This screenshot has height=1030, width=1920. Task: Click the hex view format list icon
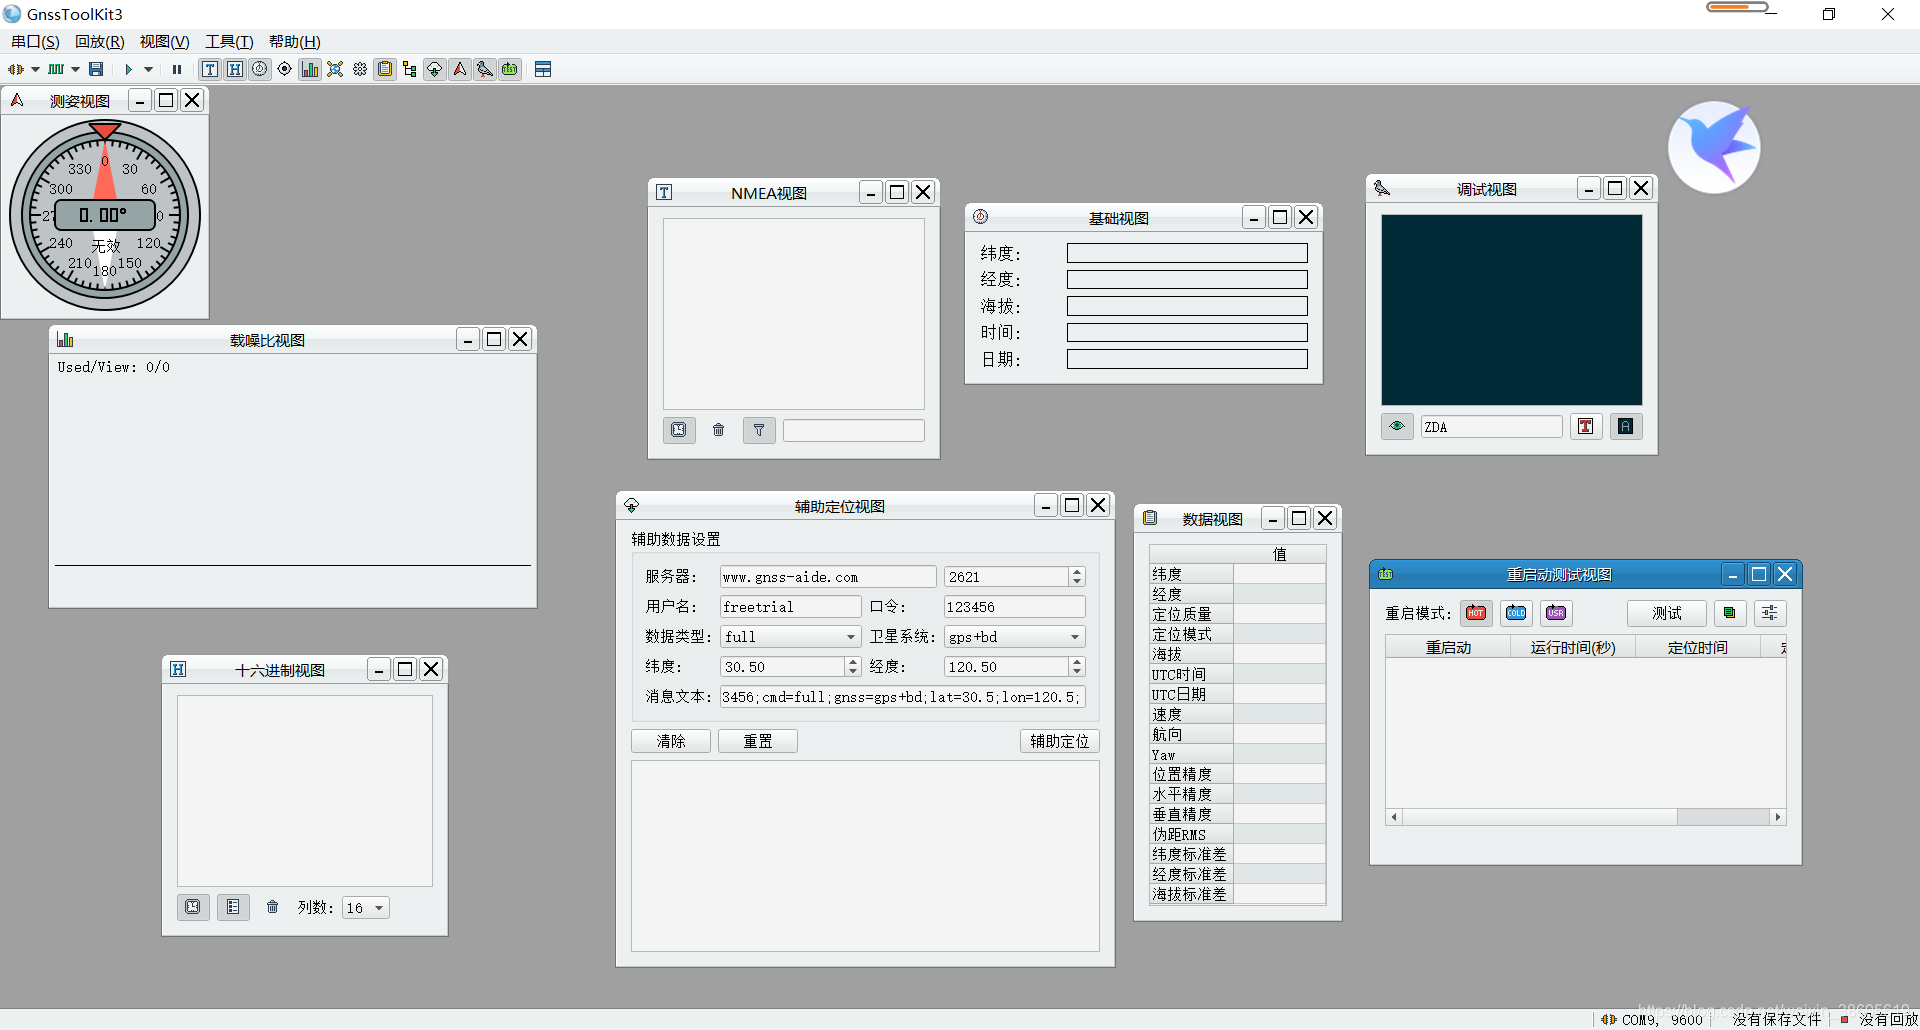pyautogui.click(x=233, y=907)
